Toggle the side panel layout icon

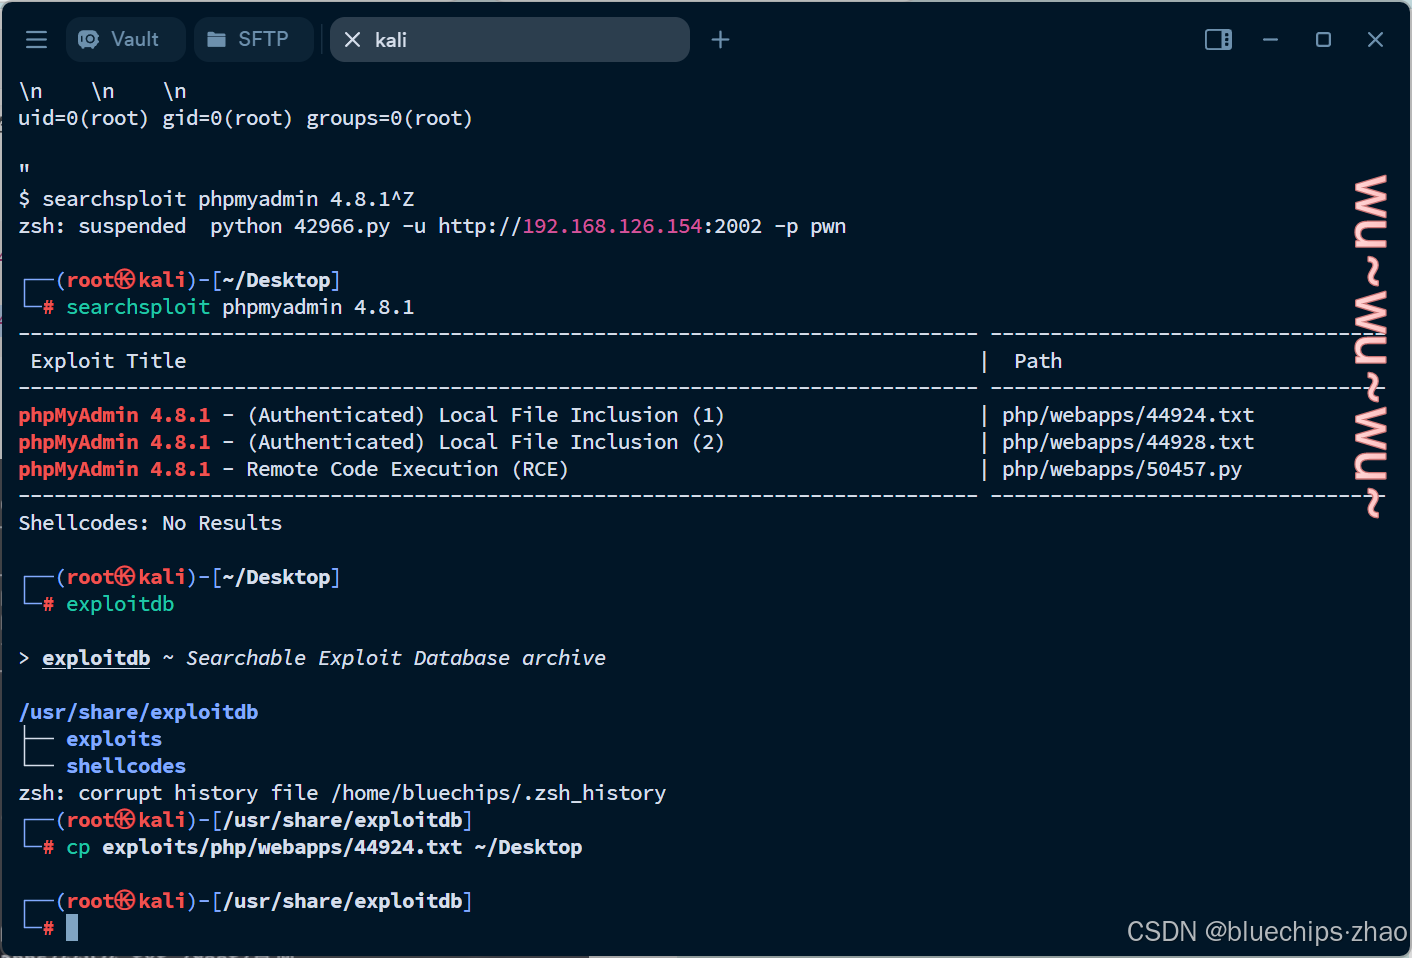pyautogui.click(x=1218, y=39)
